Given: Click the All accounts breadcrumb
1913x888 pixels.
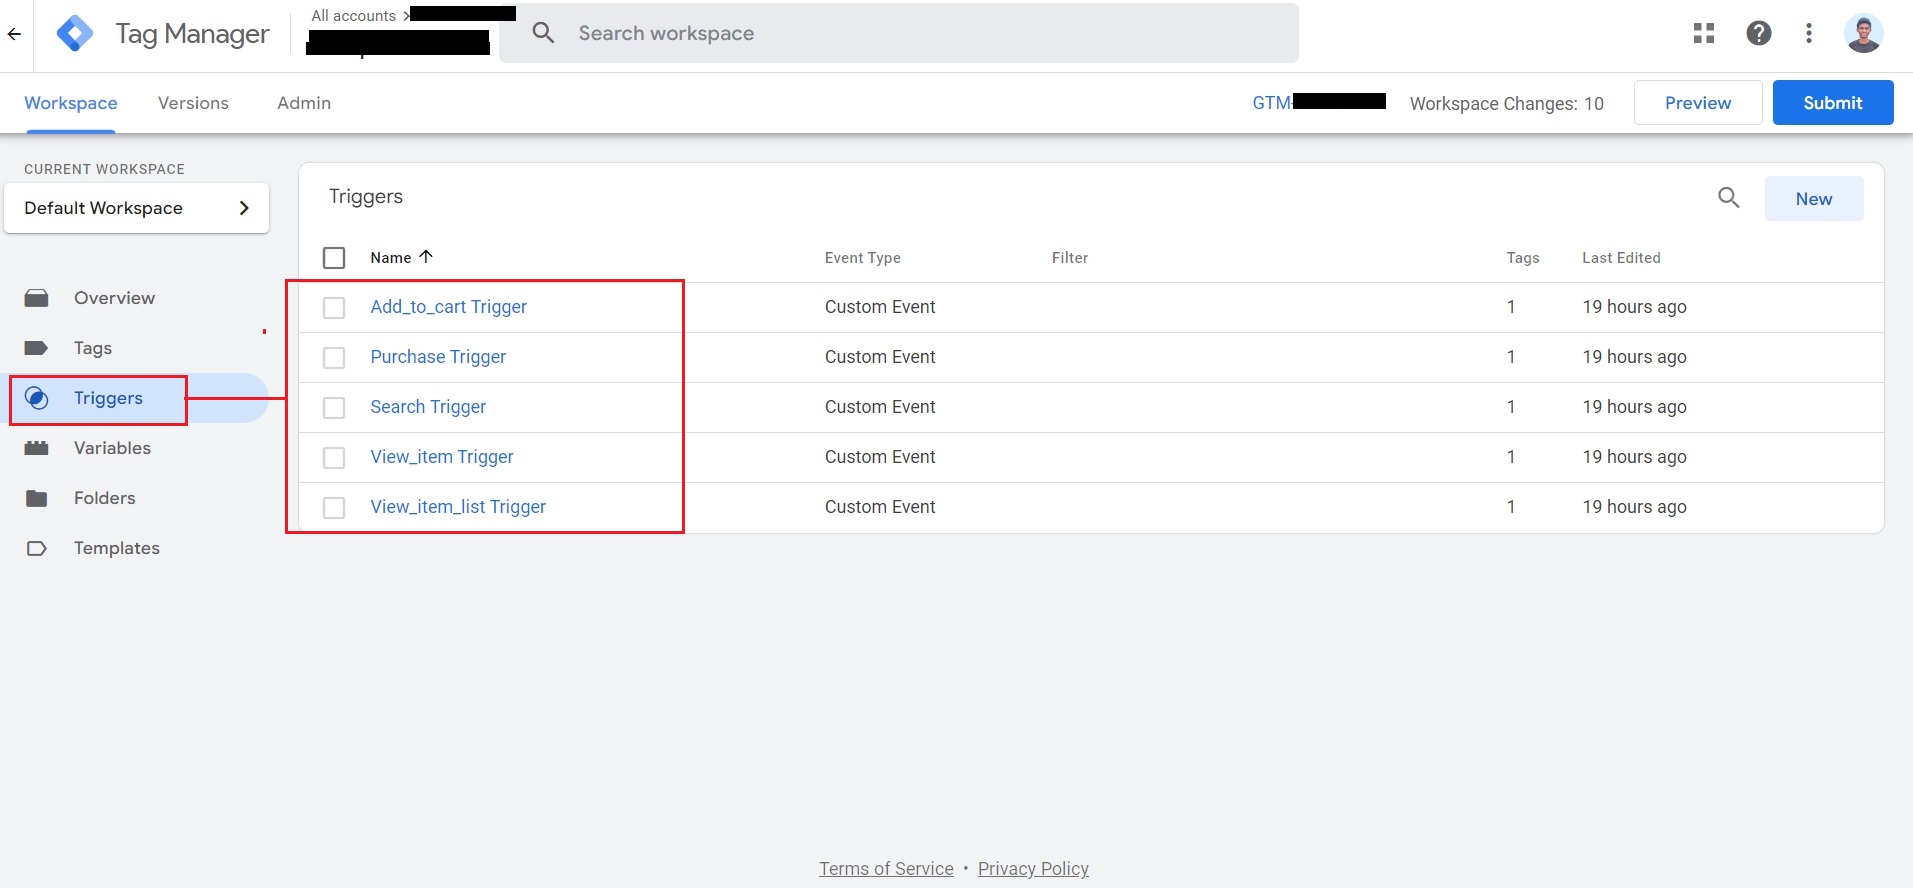Looking at the screenshot, I should [354, 16].
